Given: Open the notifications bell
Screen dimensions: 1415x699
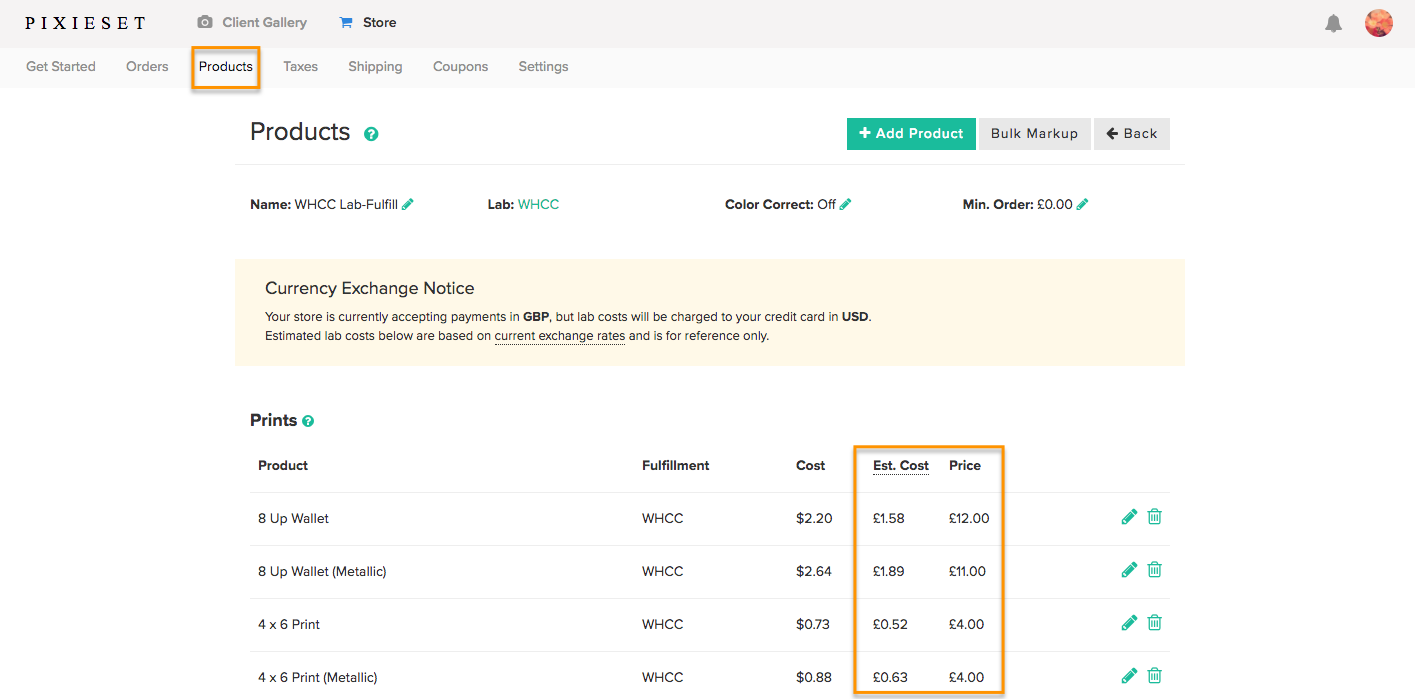Looking at the screenshot, I should pyautogui.click(x=1333, y=23).
